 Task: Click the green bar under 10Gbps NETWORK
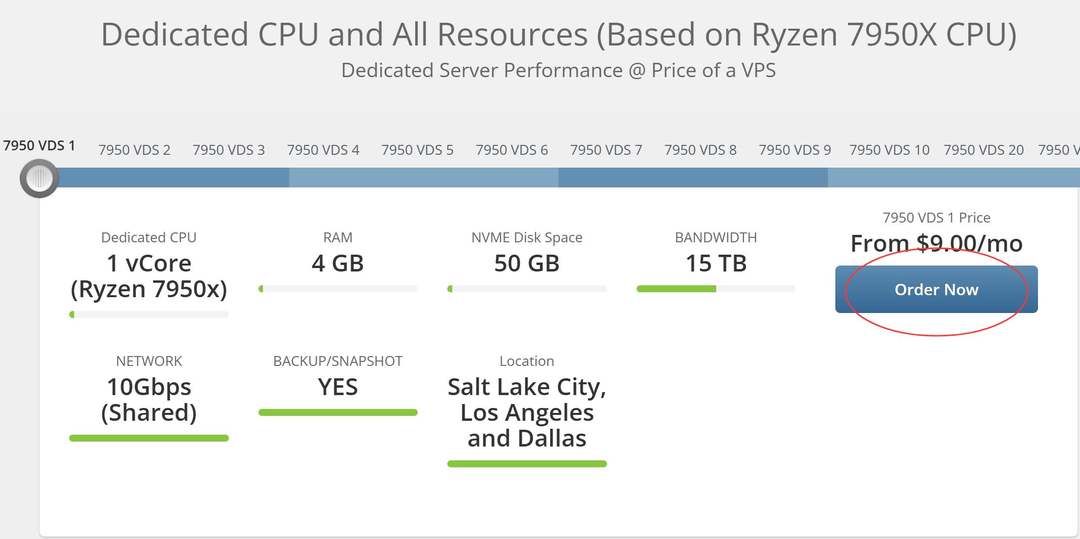coord(149,437)
